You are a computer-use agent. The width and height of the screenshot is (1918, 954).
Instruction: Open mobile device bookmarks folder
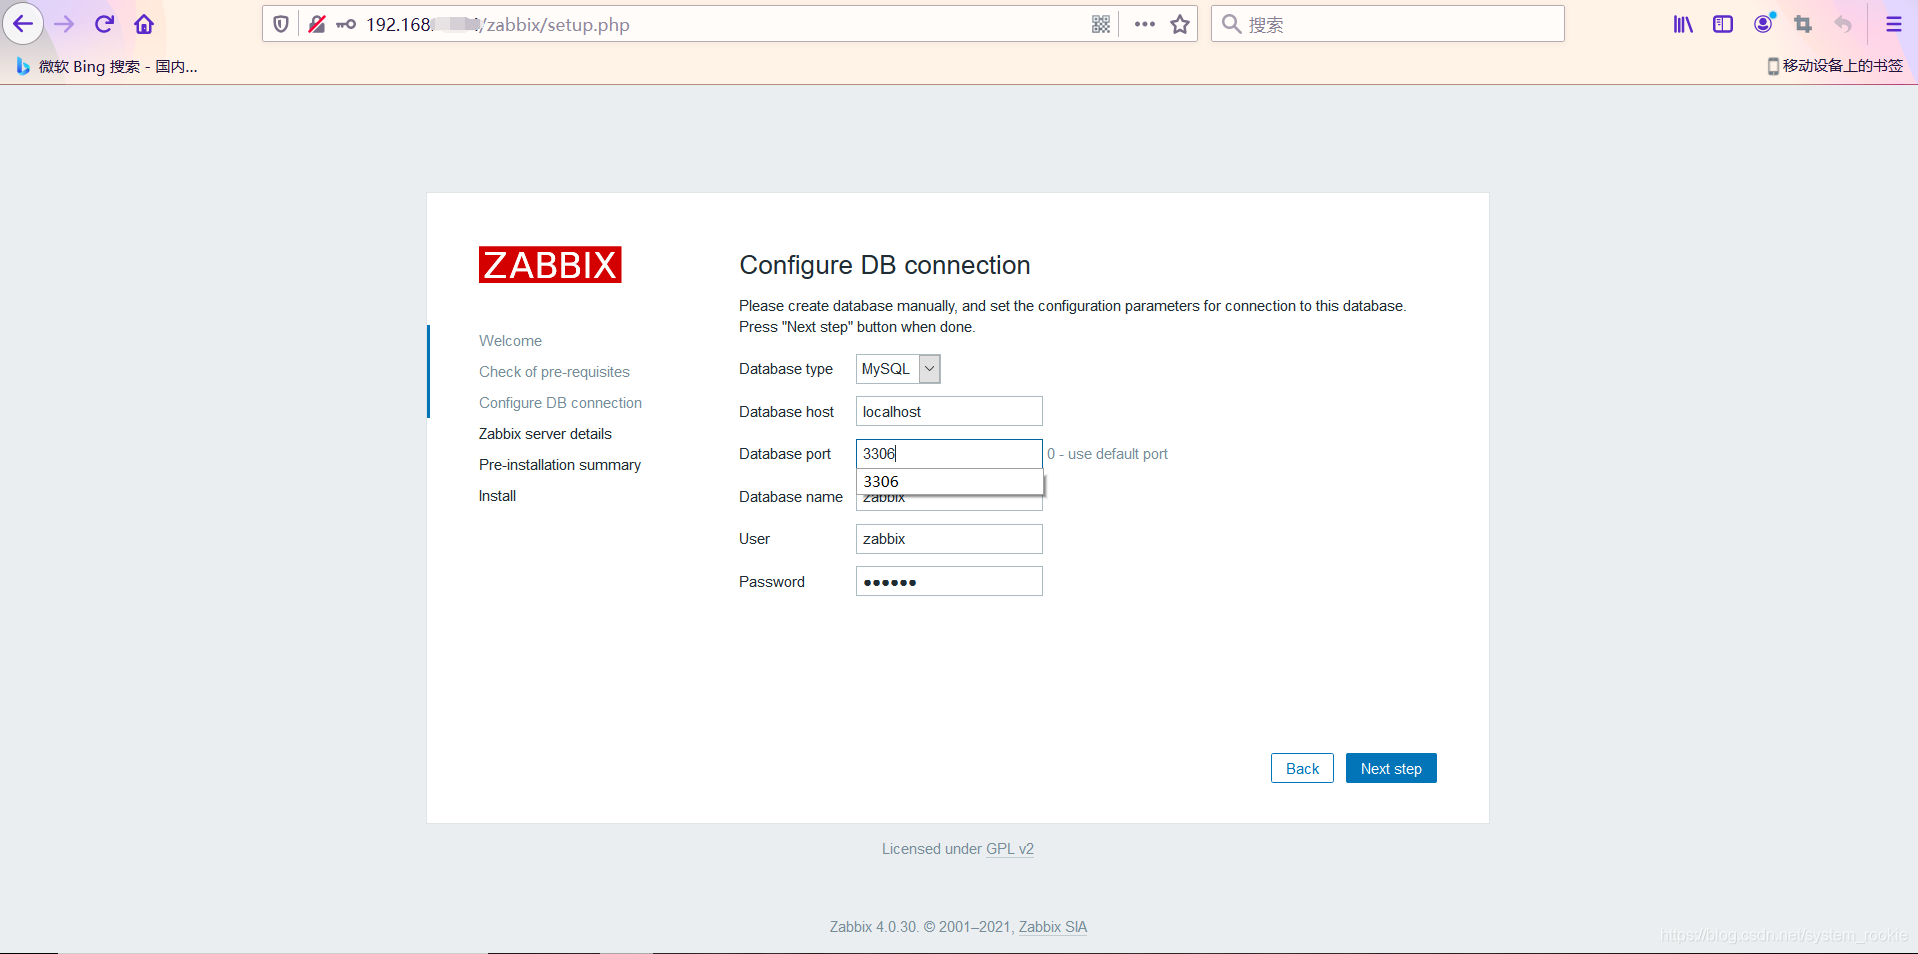pyautogui.click(x=1835, y=66)
